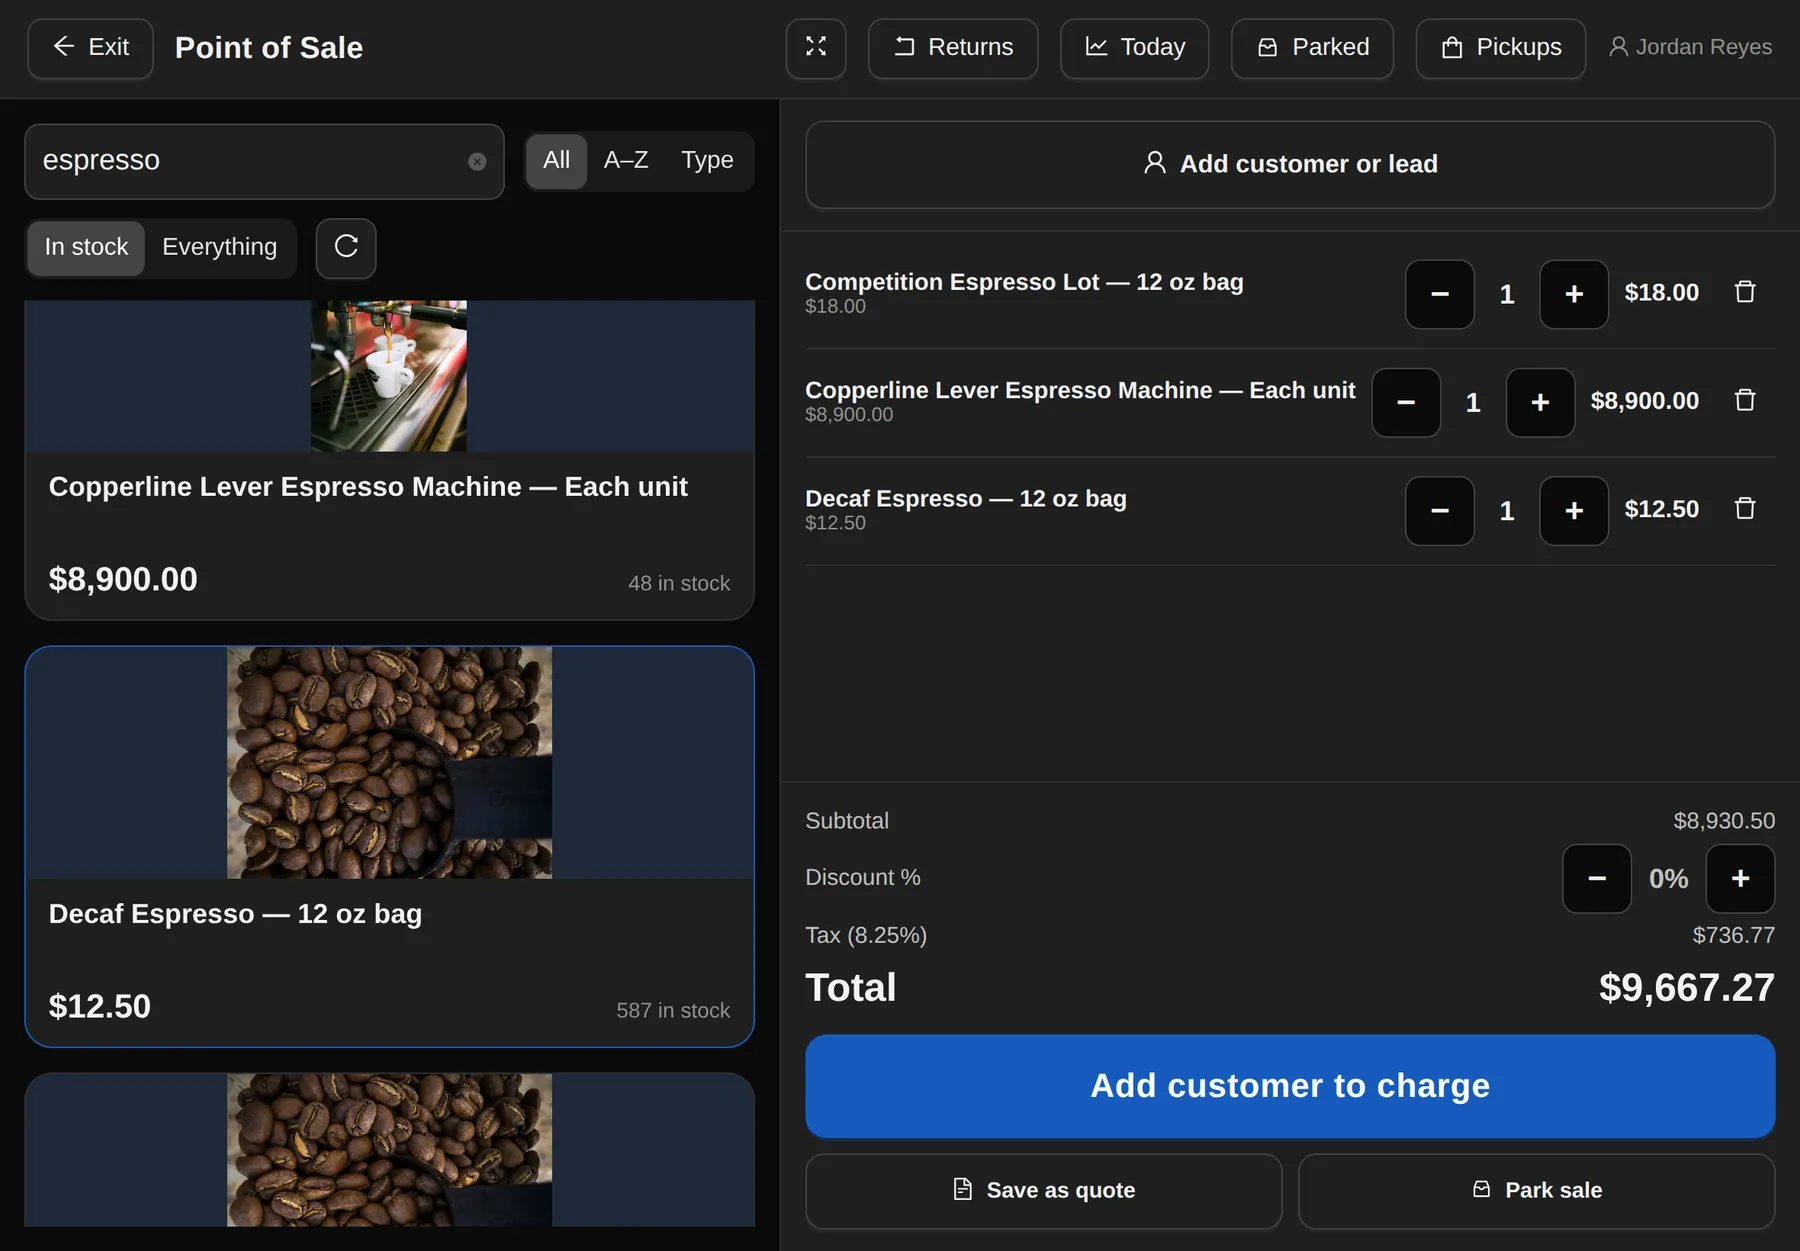Add Copperline Lever Espresso Machine product card
This screenshot has width=1800, height=1251.
[389, 460]
